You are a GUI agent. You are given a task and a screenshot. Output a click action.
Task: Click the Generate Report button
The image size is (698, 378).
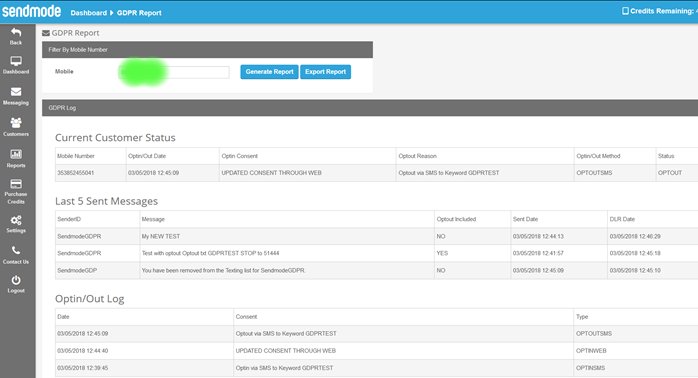tap(269, 72)
